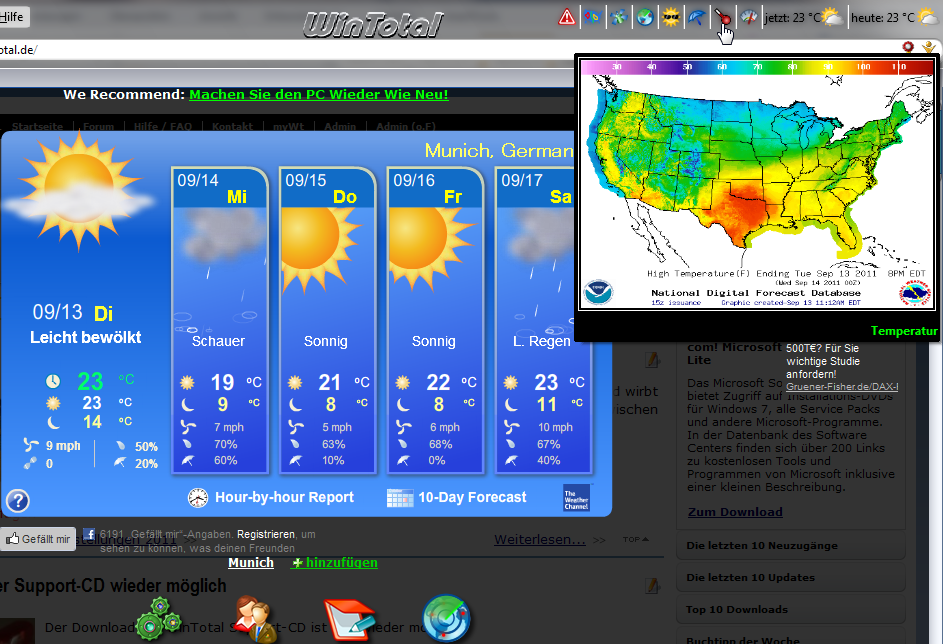Click the US high temperature map image
The width and height of the screenshot is (943, 644).
click(757, 184)
